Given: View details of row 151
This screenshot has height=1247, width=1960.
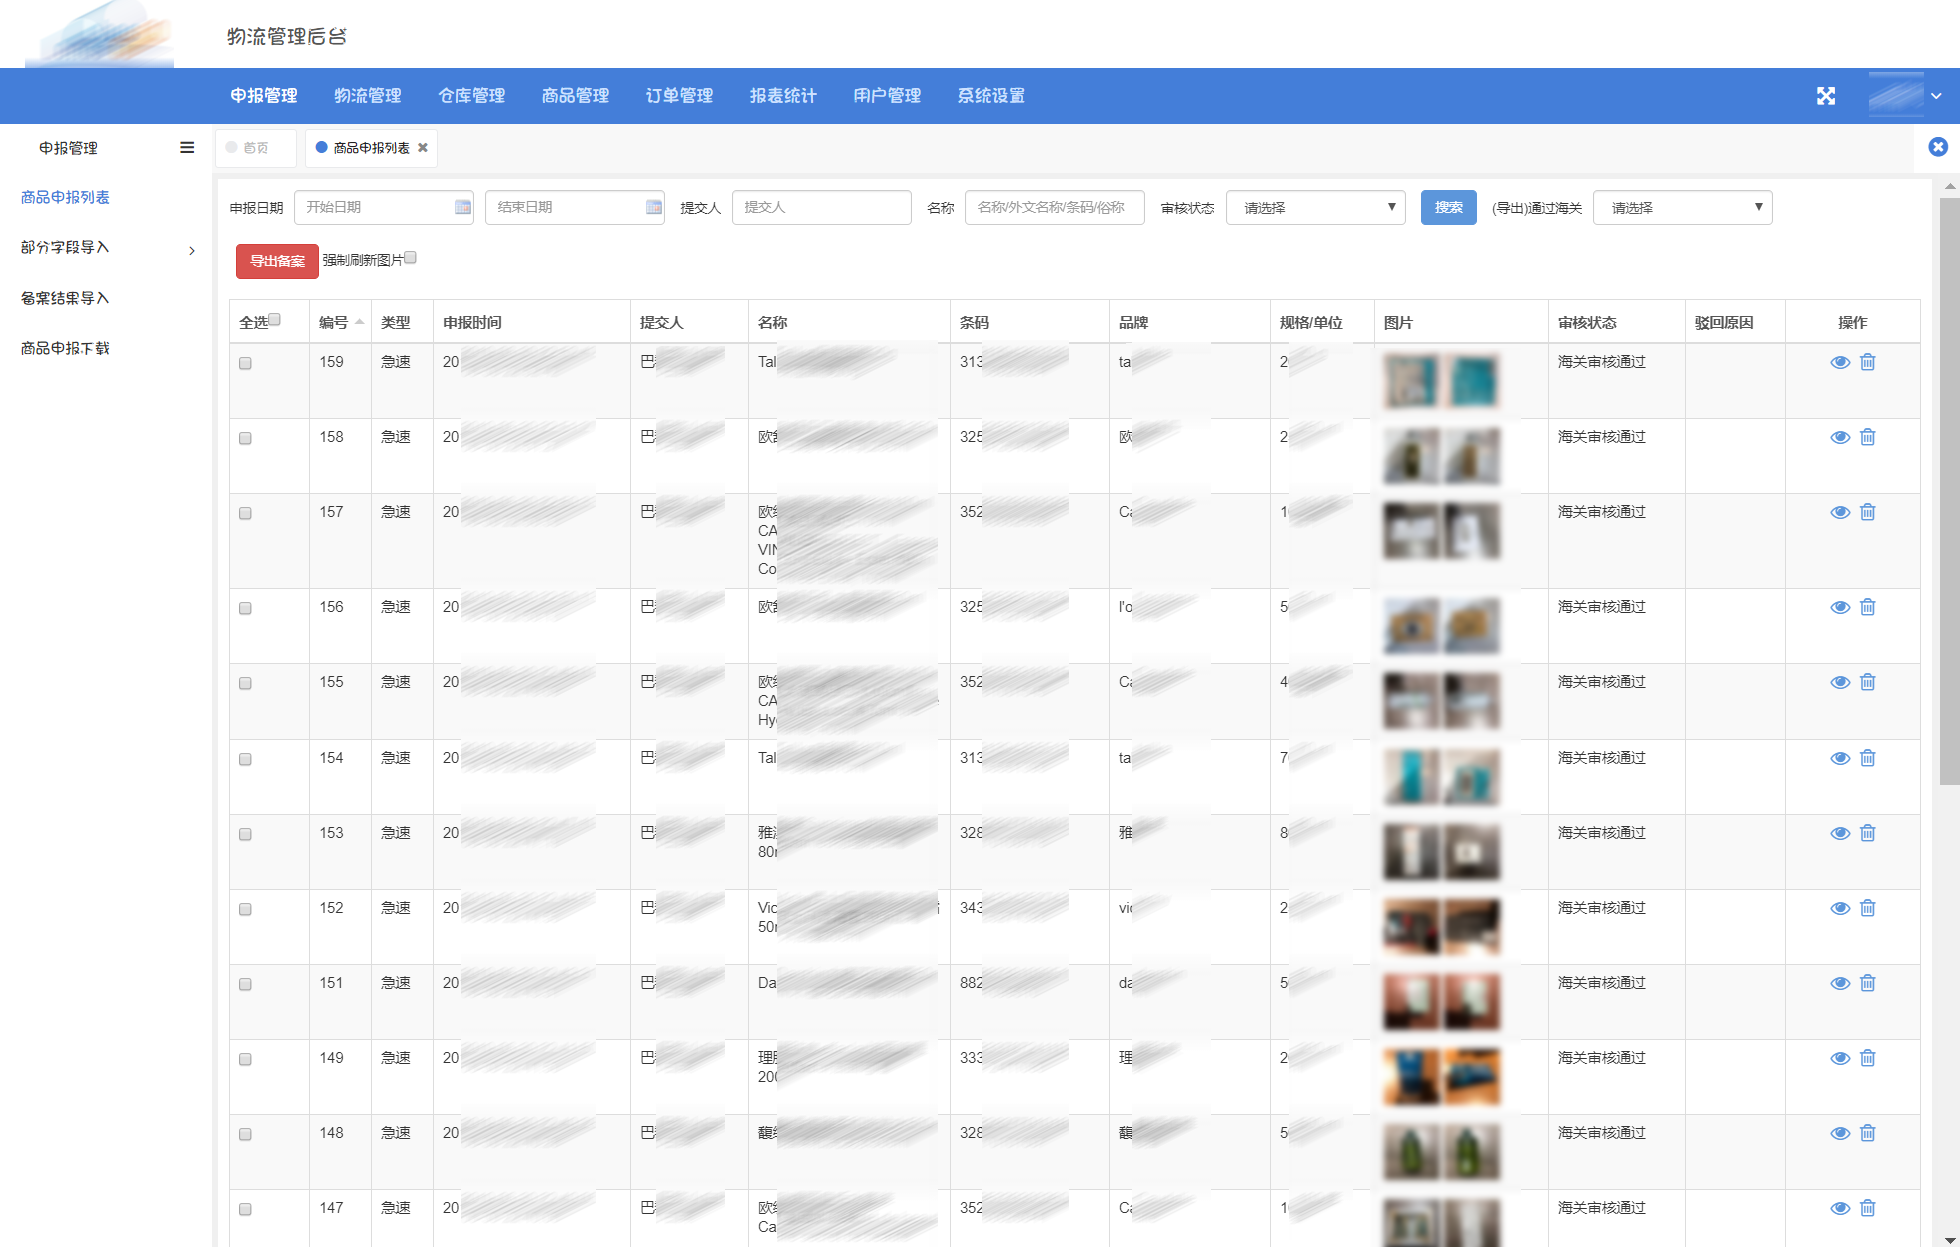Looking at the screenshot, I should click(x=1839, y=983).
